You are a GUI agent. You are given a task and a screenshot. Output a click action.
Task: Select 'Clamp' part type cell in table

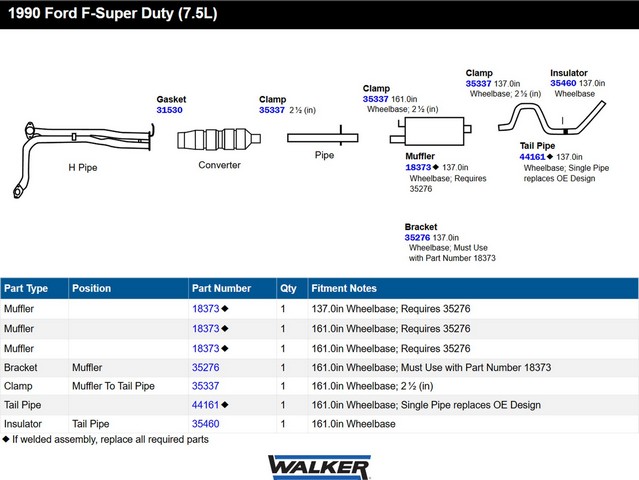(x=18, y=386)
